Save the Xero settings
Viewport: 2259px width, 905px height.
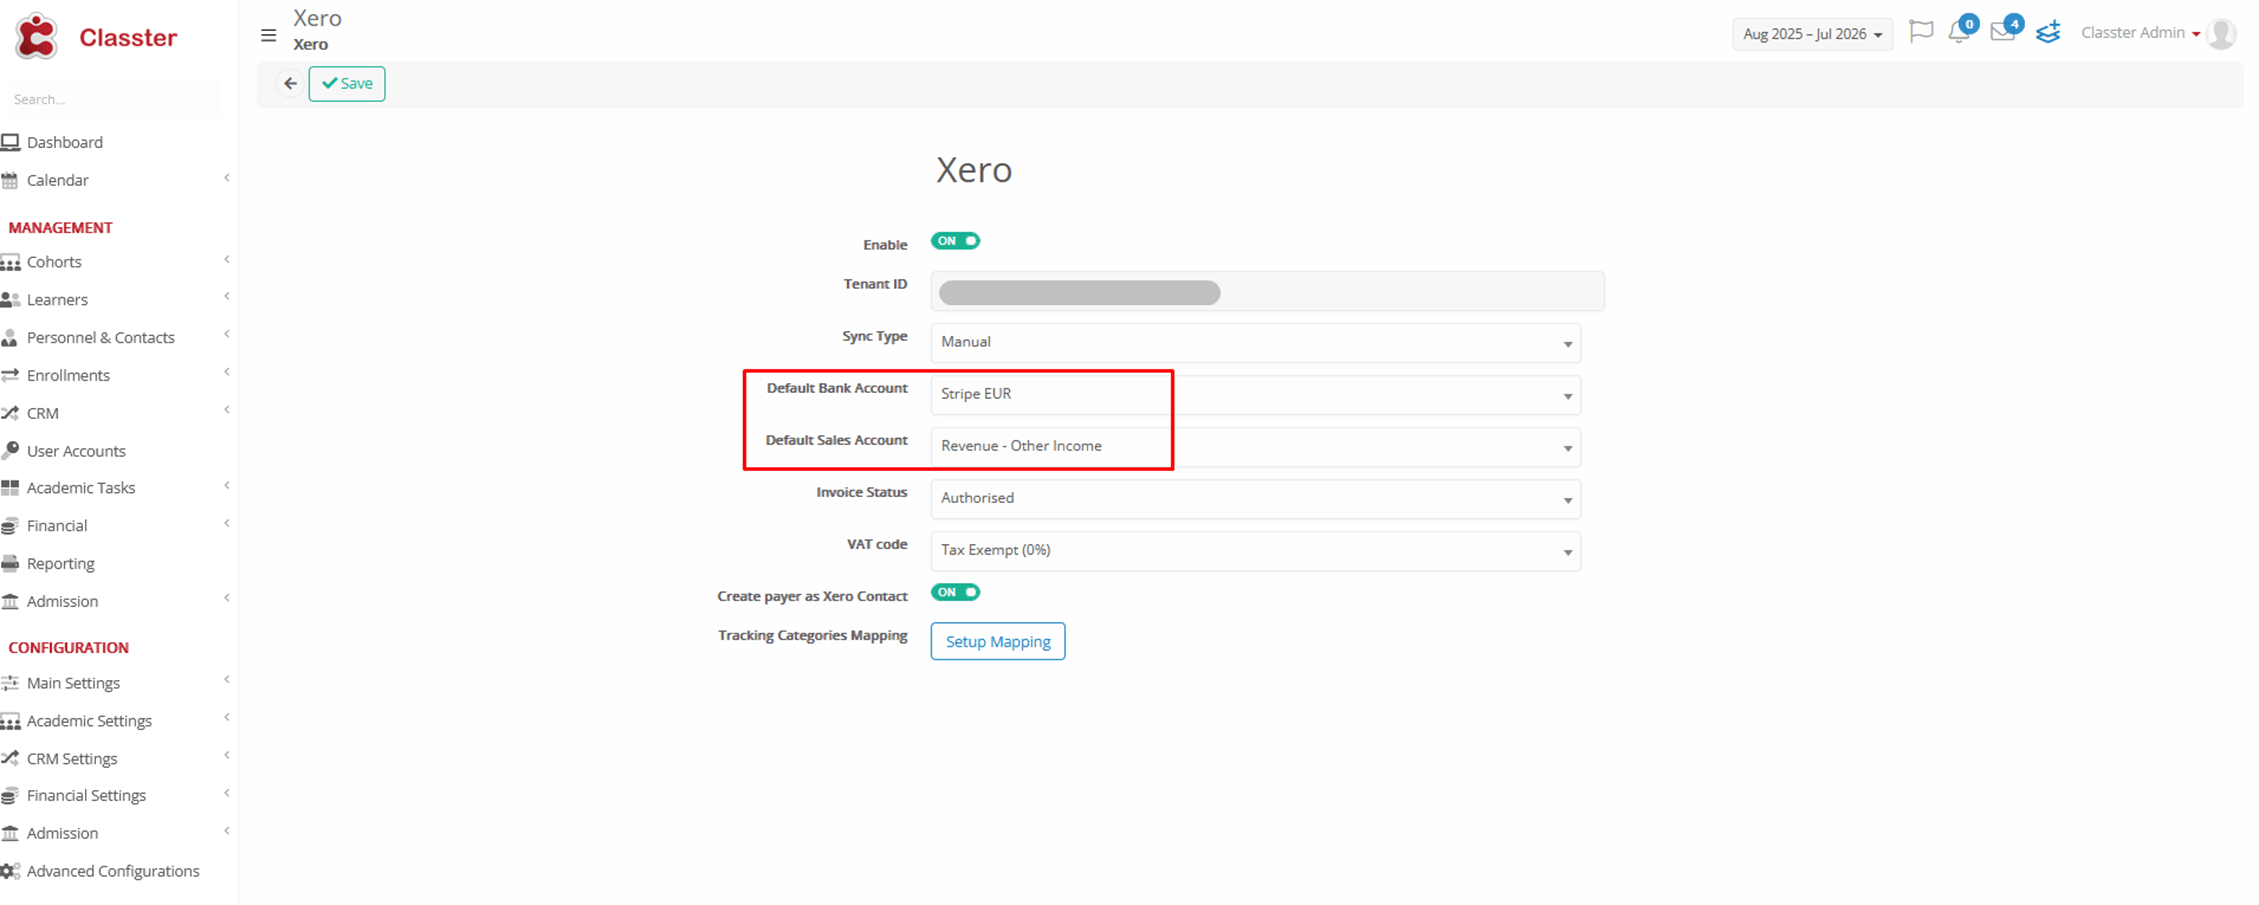(347, 83)
